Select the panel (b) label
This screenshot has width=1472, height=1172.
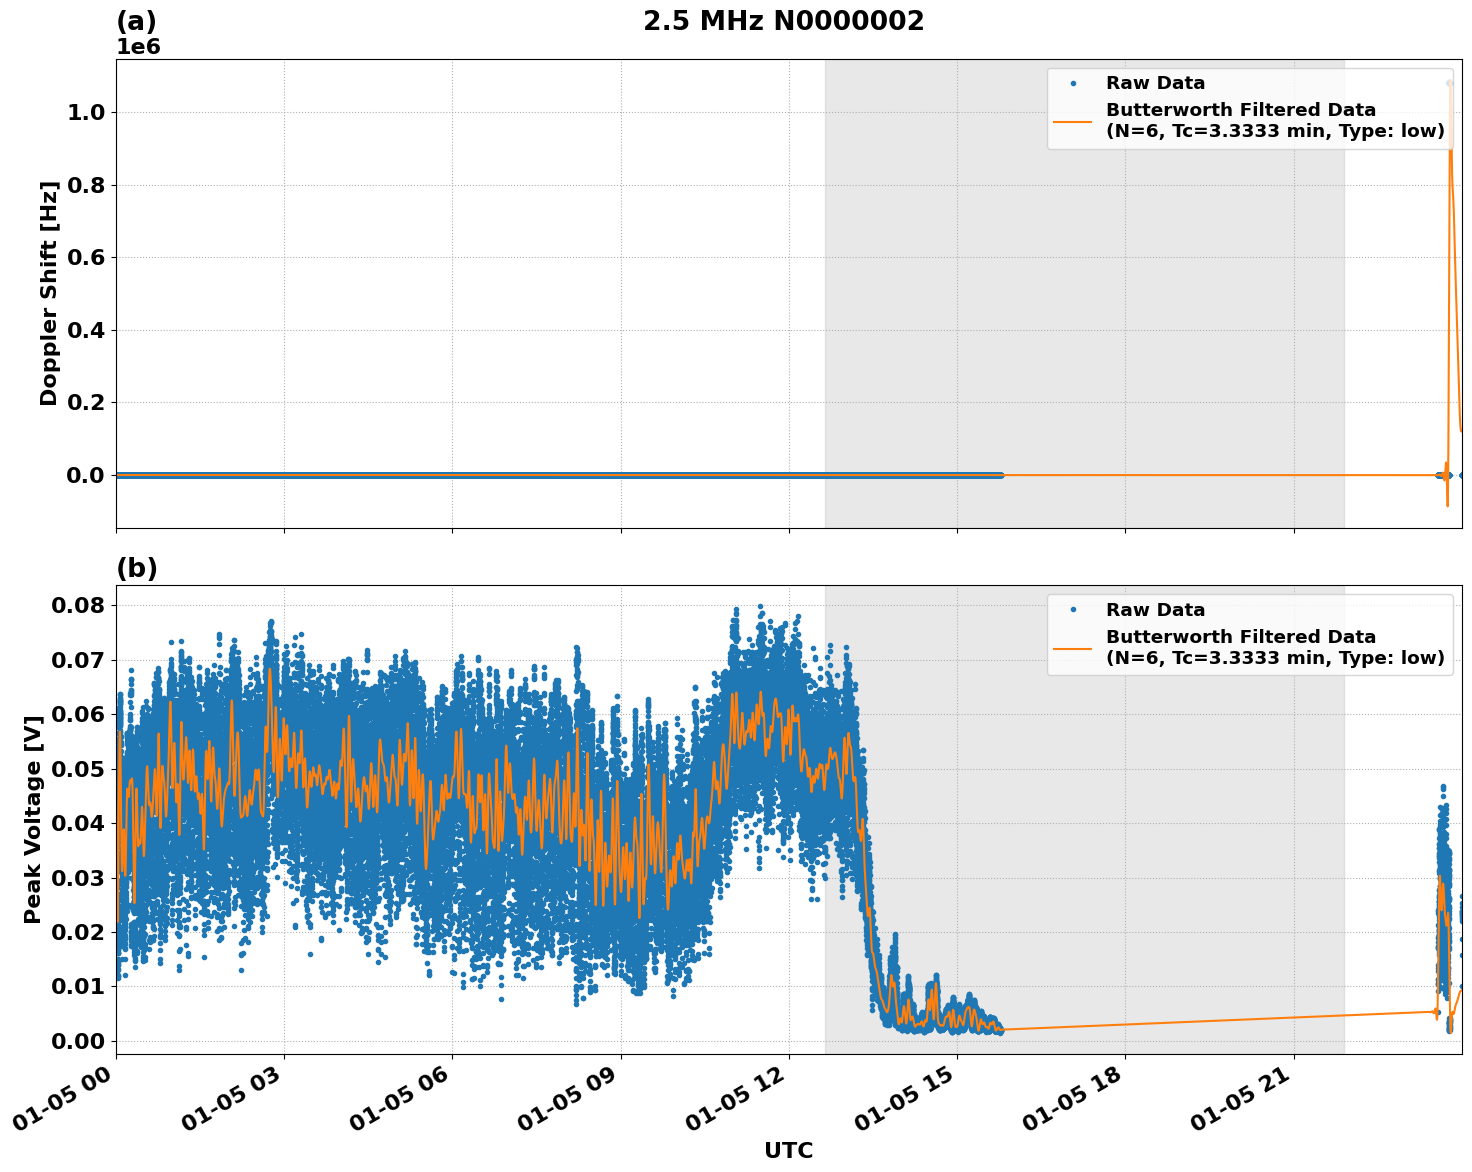[x=137, y=568]
